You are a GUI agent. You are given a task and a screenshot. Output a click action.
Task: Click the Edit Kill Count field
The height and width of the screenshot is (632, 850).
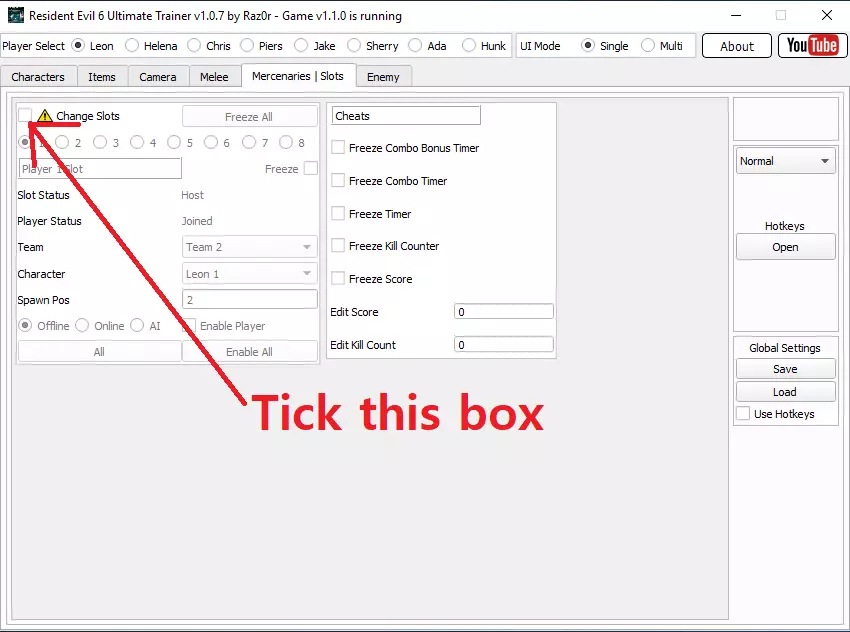pos(504,345)
